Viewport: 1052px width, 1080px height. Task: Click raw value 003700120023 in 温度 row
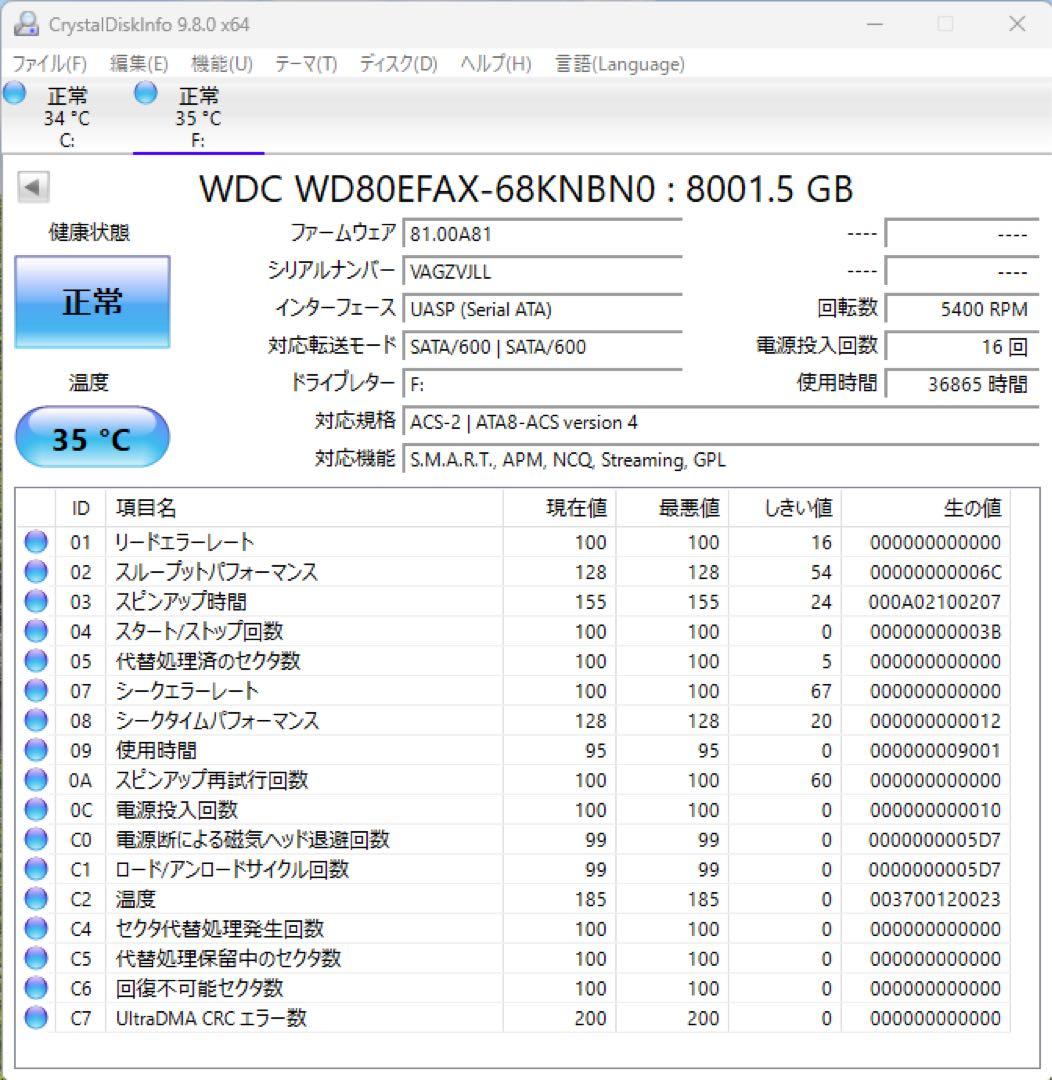coord(934,900)
